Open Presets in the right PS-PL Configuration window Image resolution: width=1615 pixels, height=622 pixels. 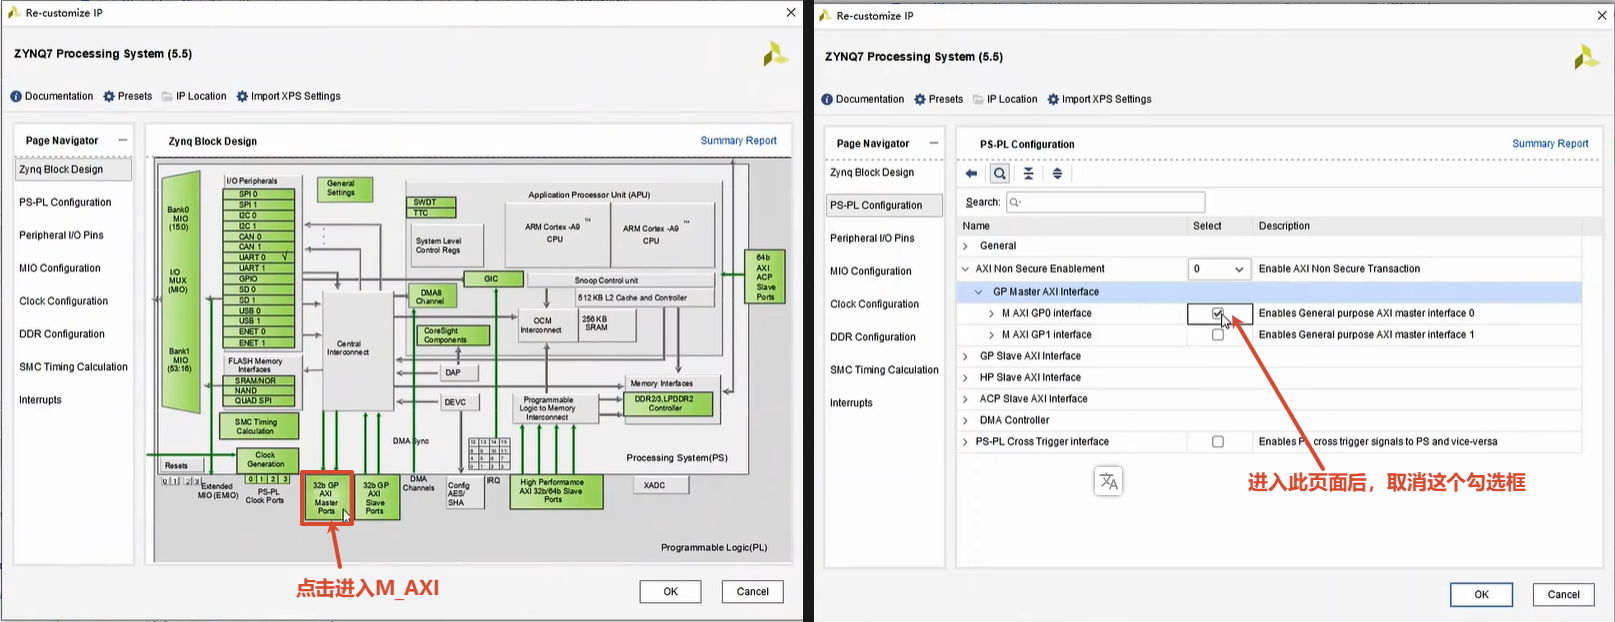[939, 99]
